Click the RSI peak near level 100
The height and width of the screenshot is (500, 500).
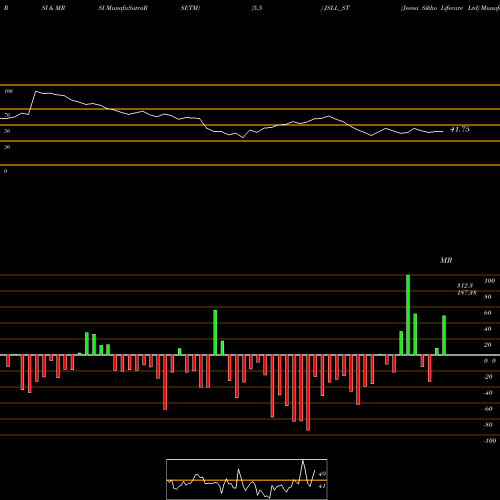click(36, 91)
